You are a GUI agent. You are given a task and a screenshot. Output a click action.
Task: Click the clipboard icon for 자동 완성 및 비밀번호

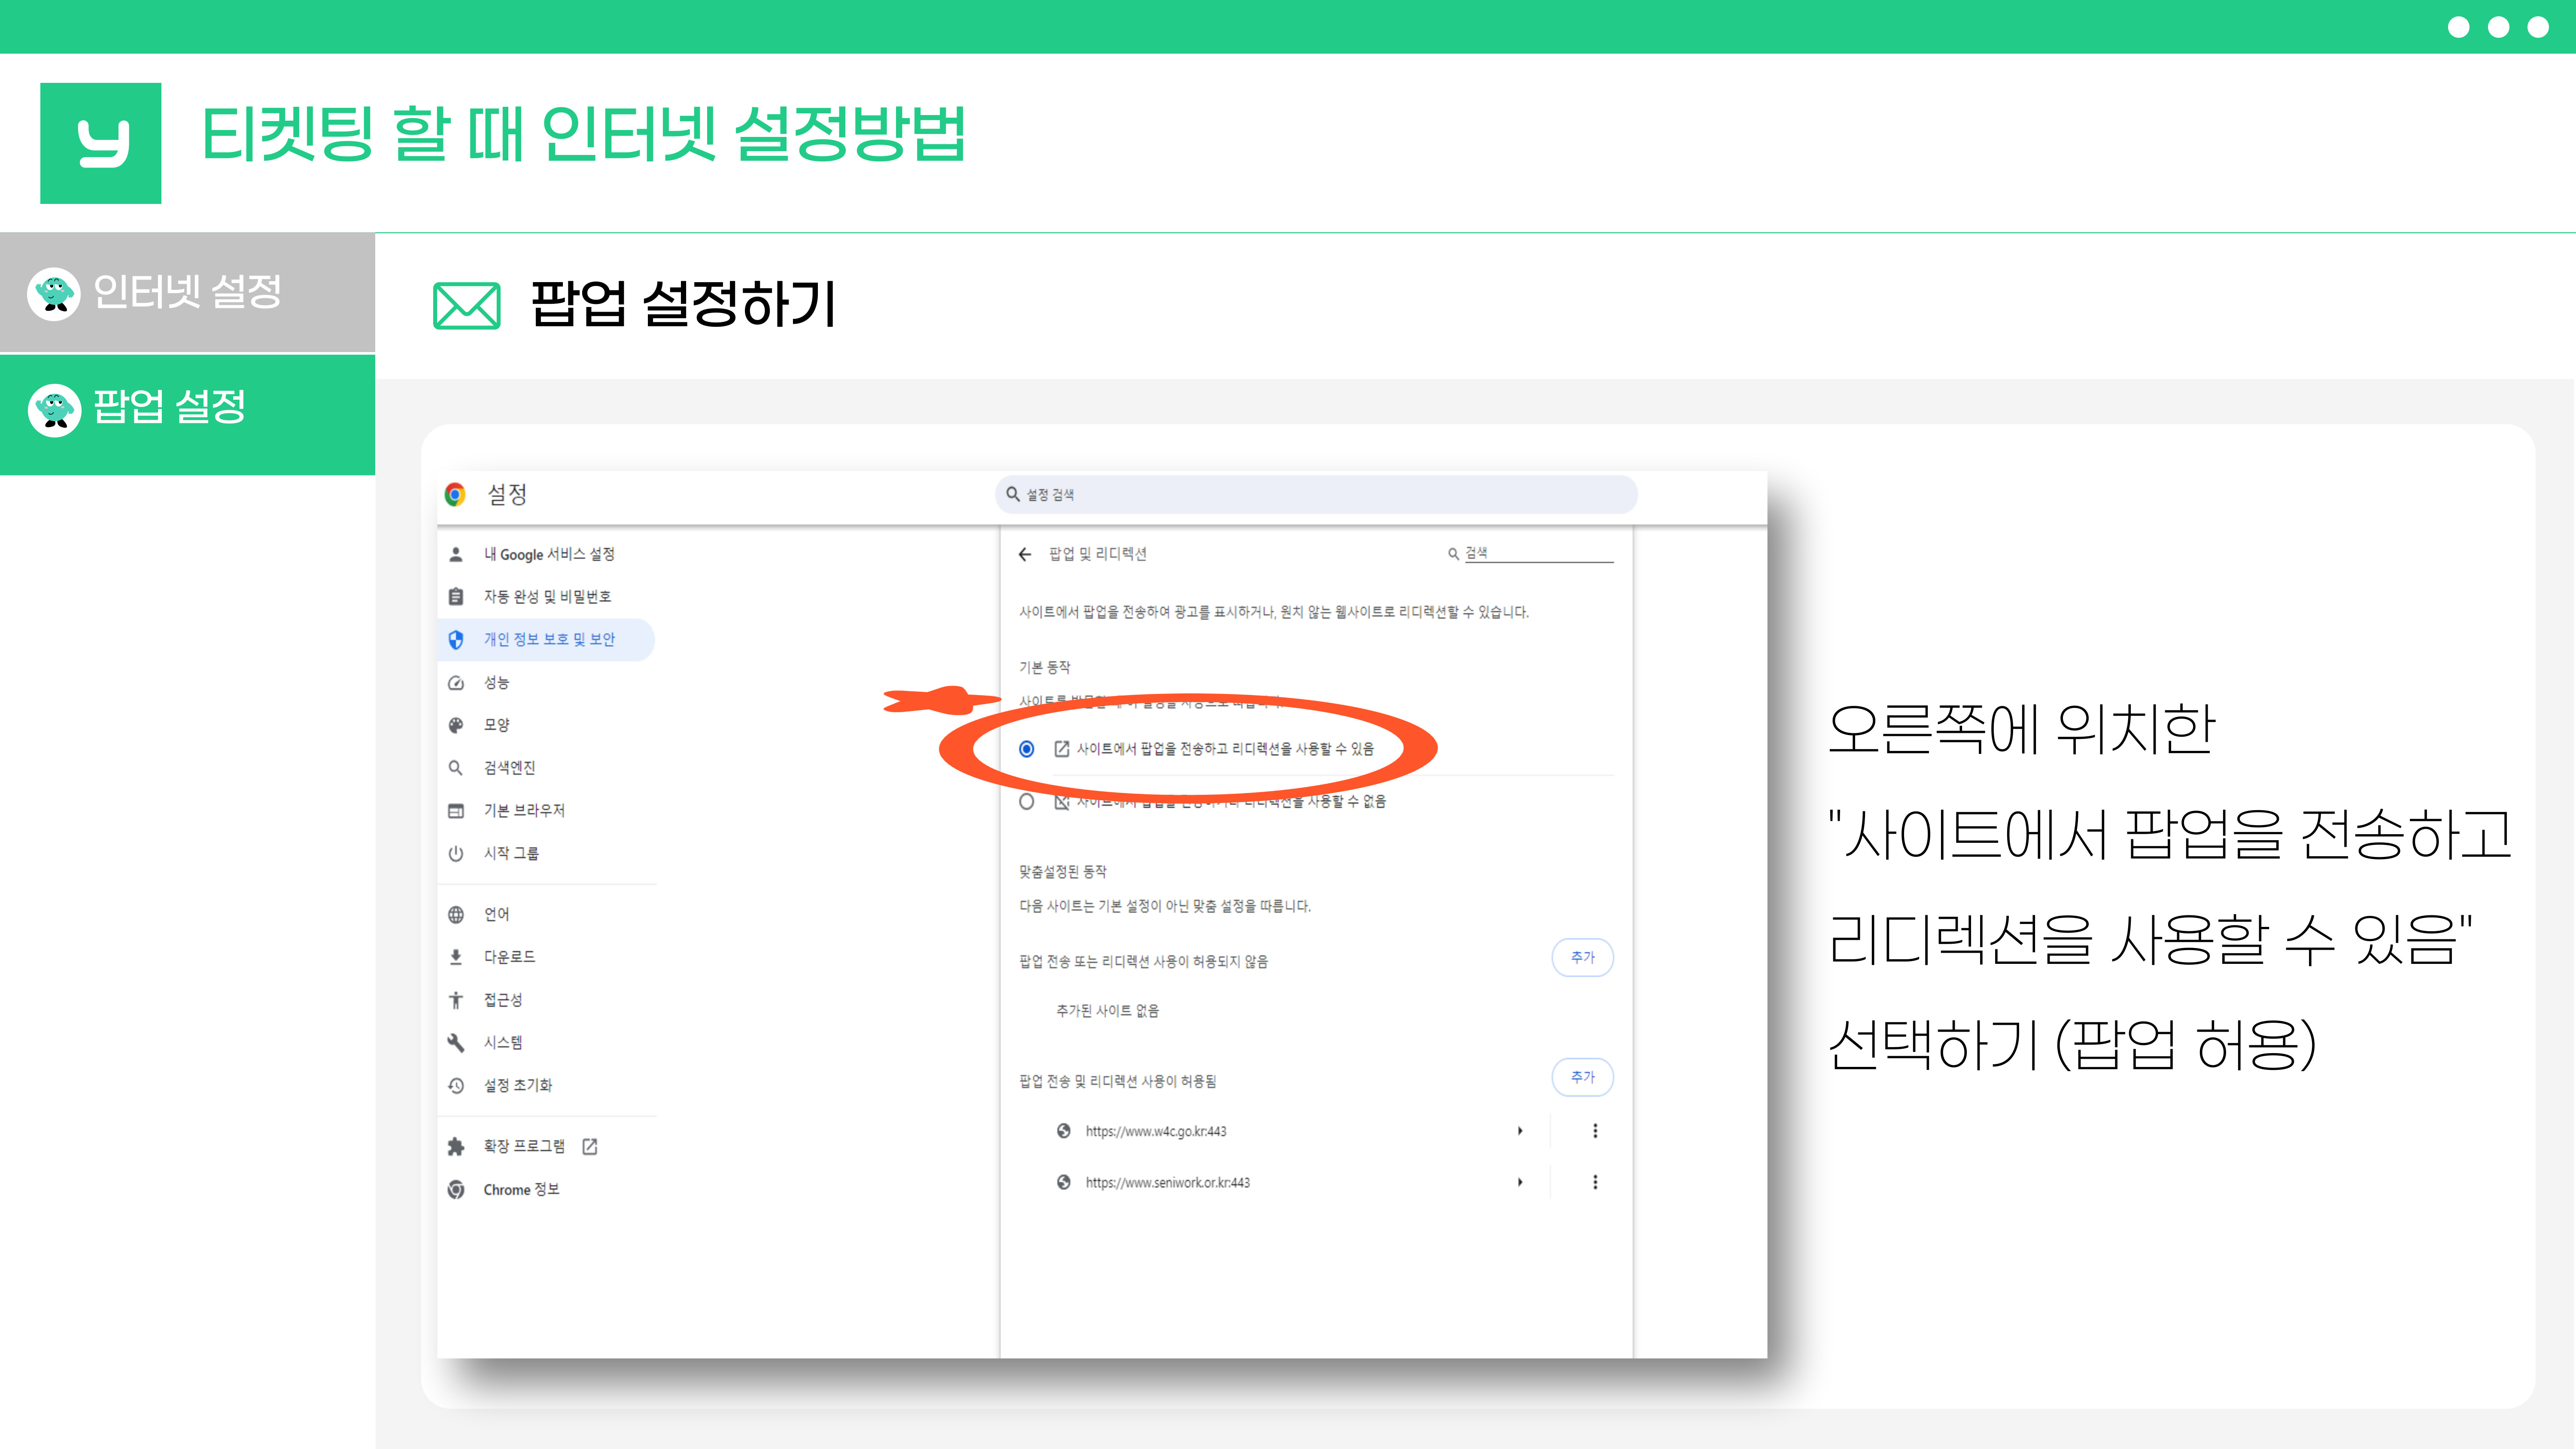tap(456, 597)
